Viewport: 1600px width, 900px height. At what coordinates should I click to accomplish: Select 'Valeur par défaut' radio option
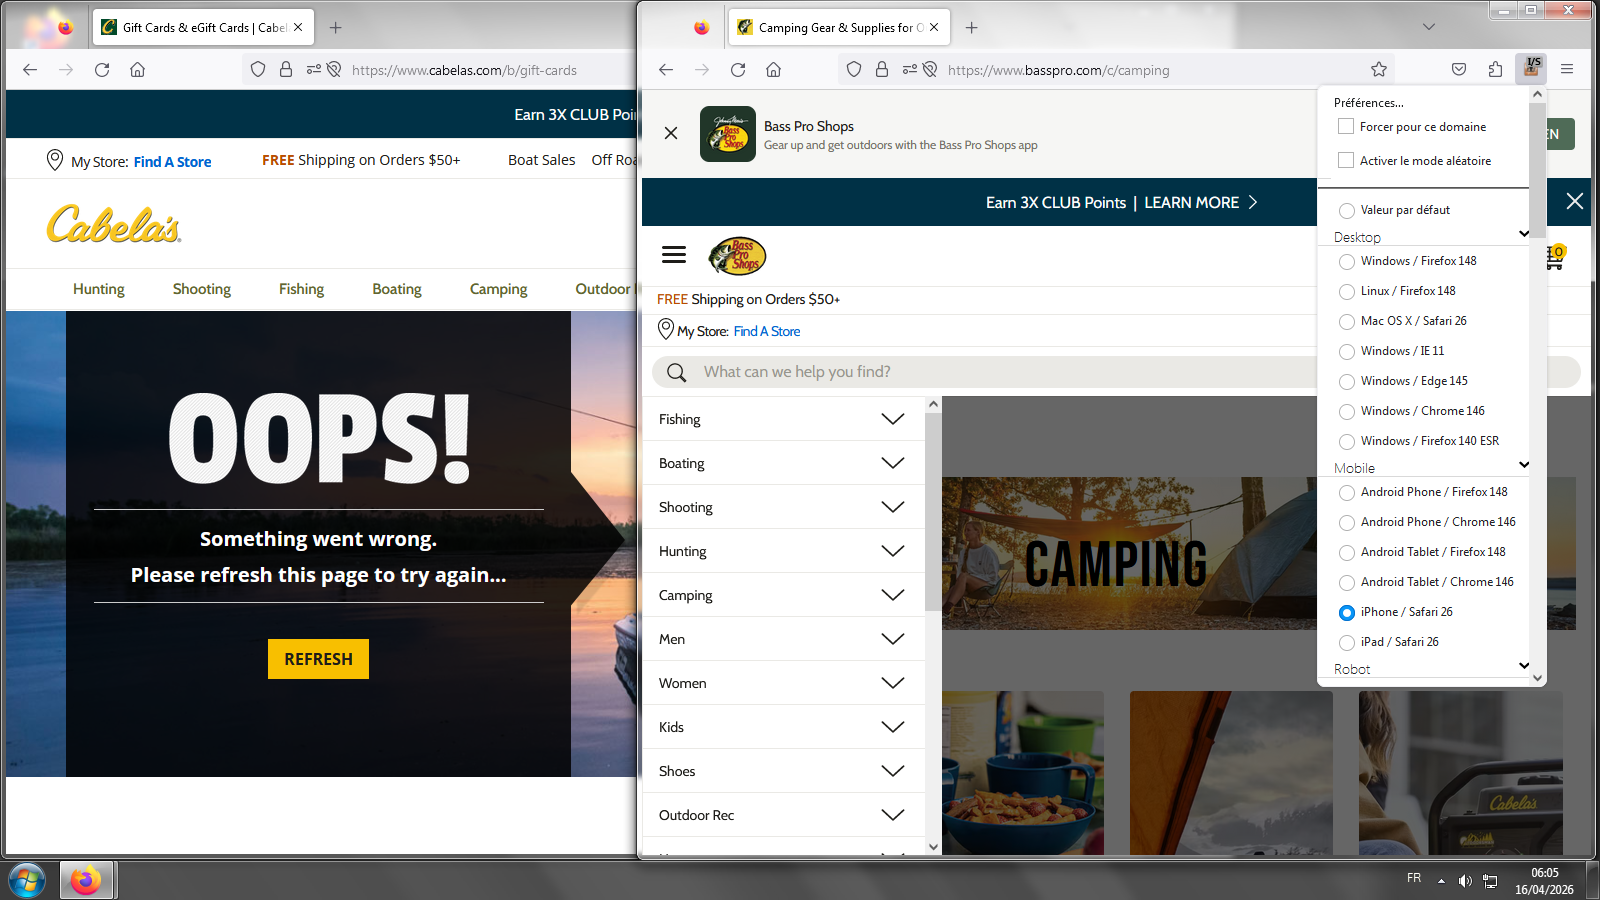[1347, 211]
